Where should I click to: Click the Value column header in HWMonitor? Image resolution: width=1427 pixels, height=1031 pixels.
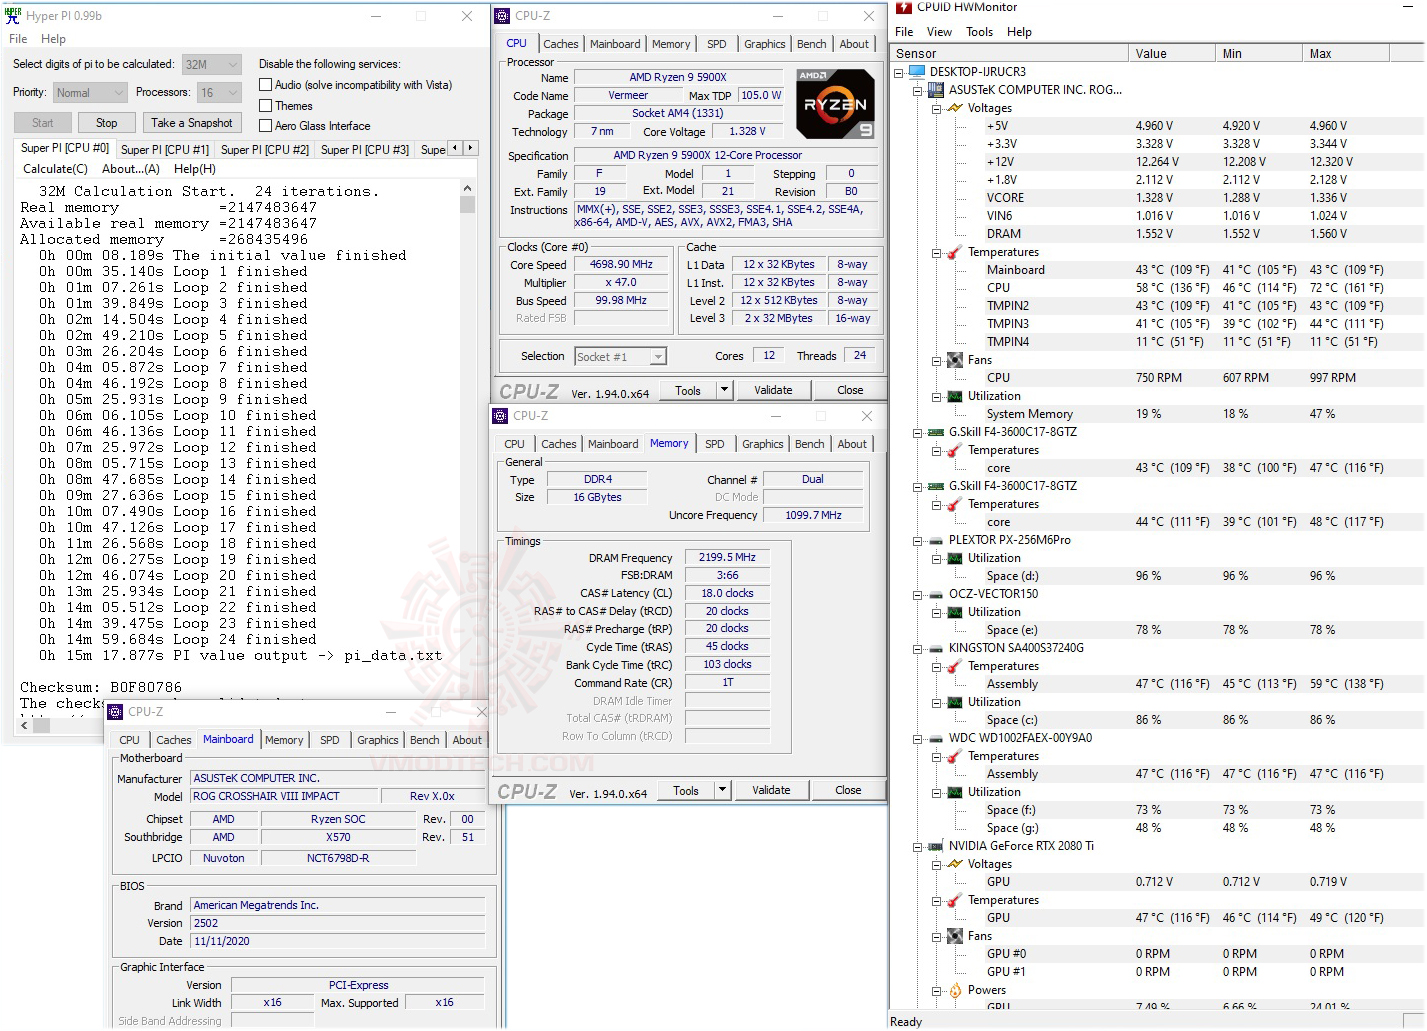tap(1171, 53)
